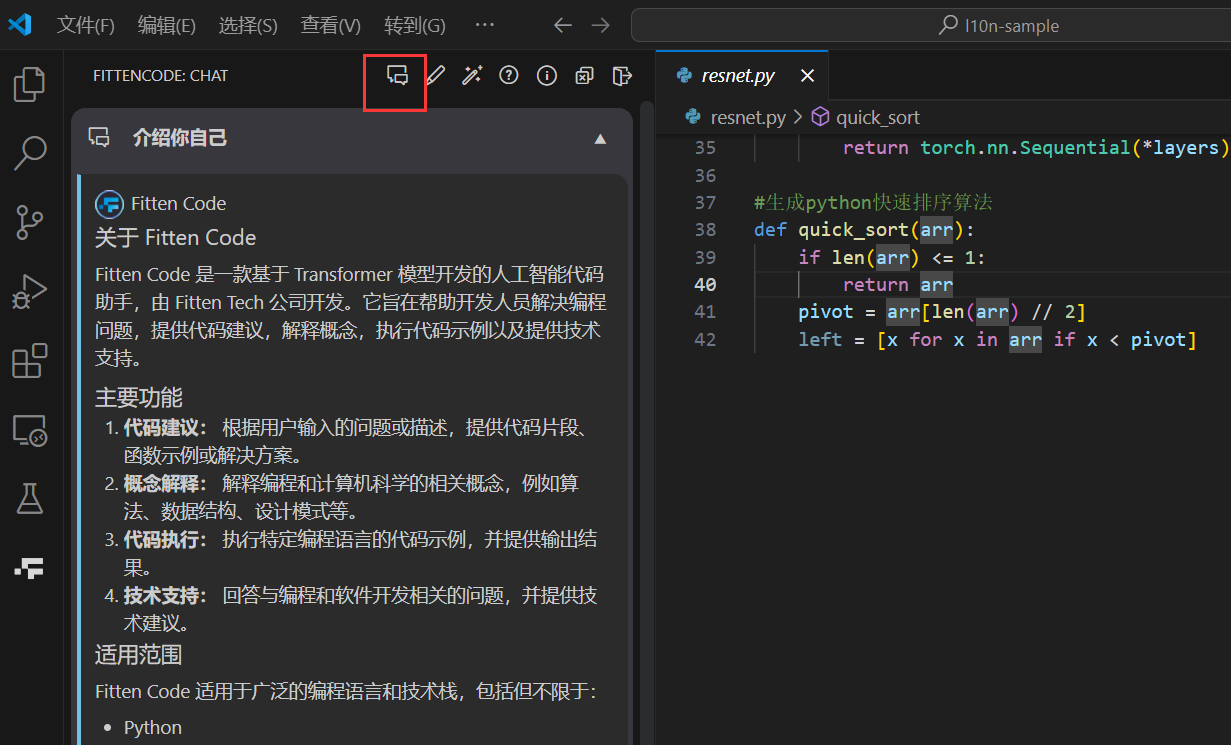Click the pencil edit icon in chat toolbar
Viewport: 1231px width, 745px height.
pyautogui.click(x=435, y=76)
